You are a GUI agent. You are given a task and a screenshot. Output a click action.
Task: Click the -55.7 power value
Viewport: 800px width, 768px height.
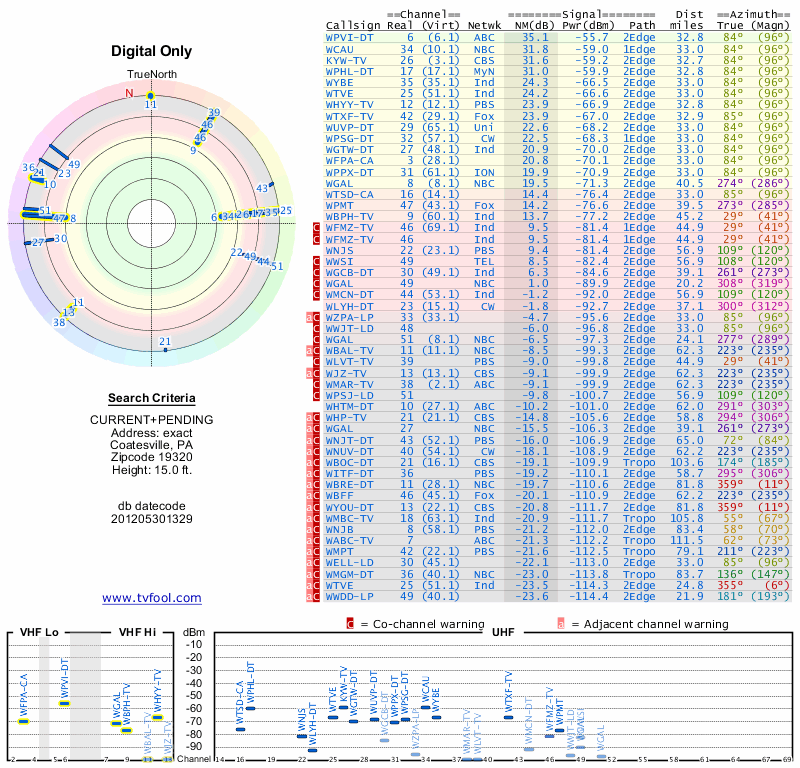[592, 38]
